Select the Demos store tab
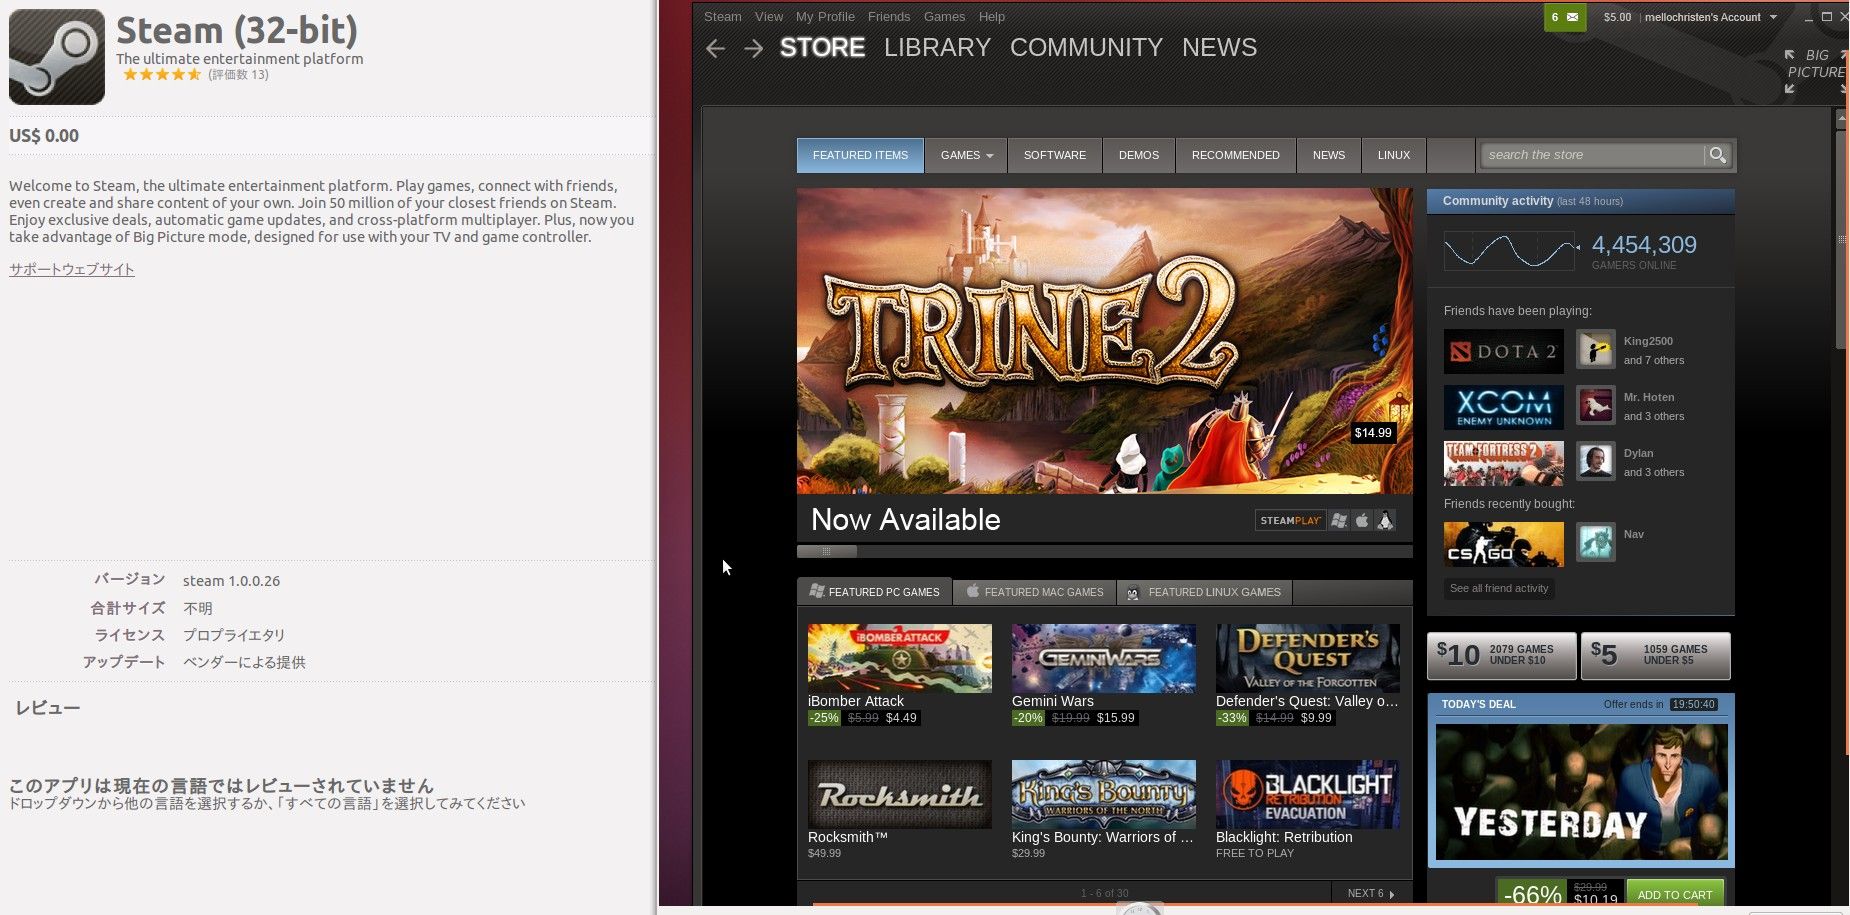Screen dimensions: 1850x915 click(1139, 155)
